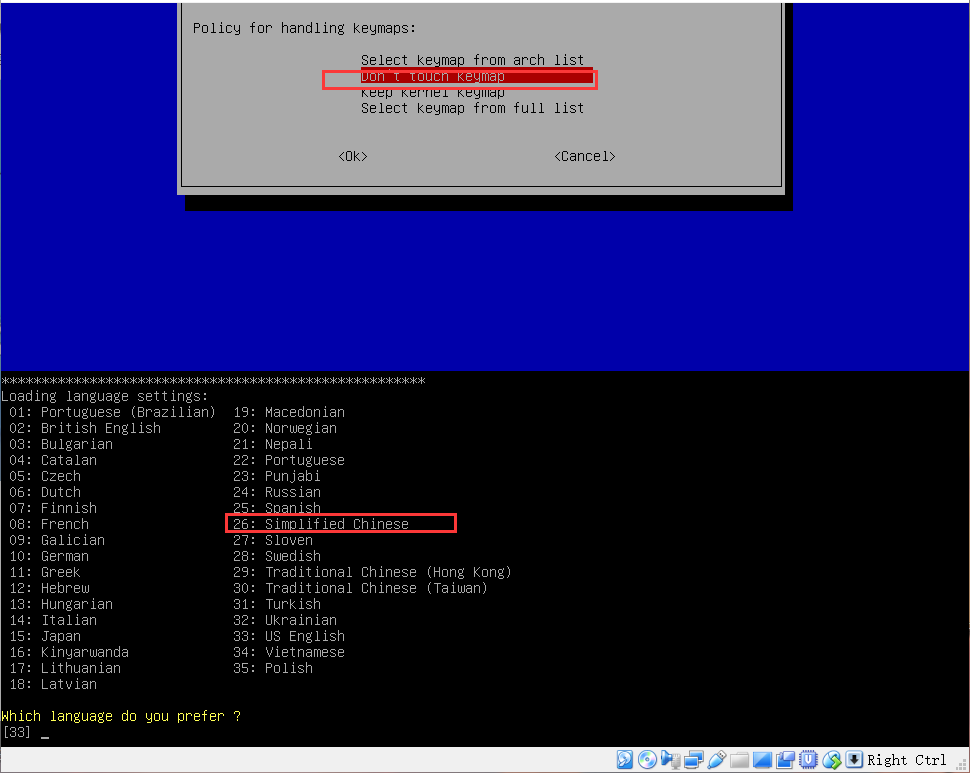This screenshot has width=970, height=773.
Task: Select the '12: Hebrew' line
Action: [x=49, y=589]
